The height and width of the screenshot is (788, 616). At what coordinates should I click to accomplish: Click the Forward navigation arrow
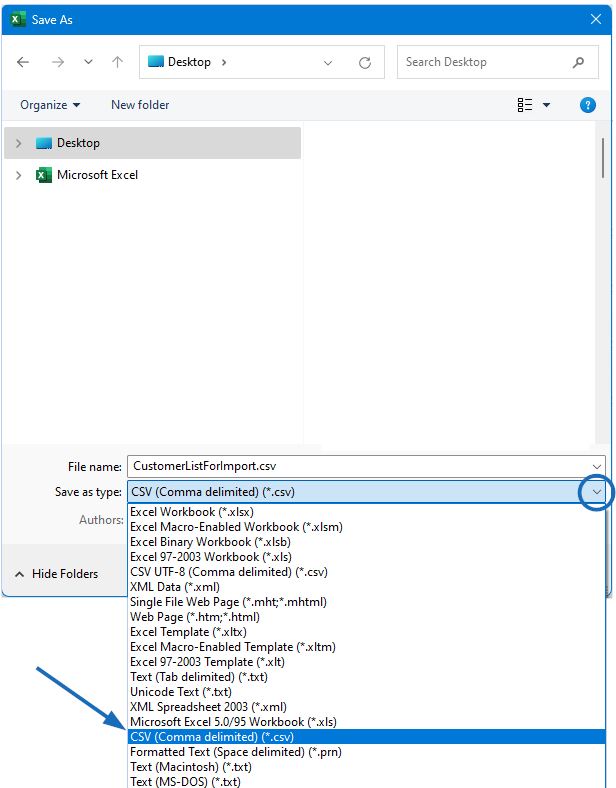click(x=58, y=62)
